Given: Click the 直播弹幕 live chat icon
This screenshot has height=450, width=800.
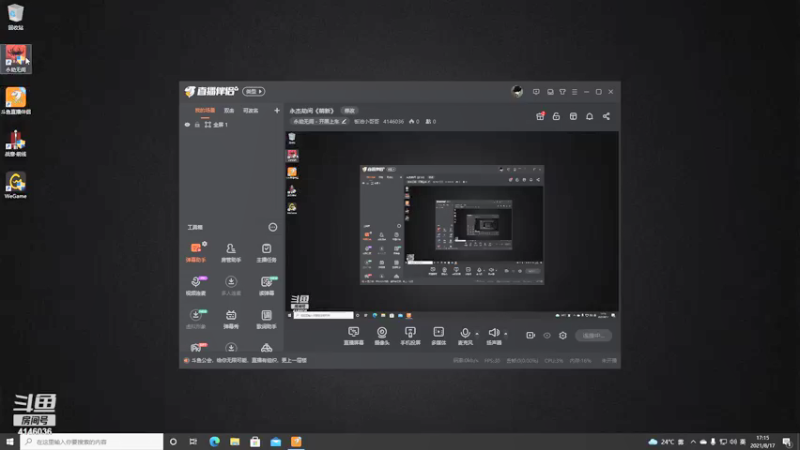Looking at the screenshot, I should click(x=354, y=336).
